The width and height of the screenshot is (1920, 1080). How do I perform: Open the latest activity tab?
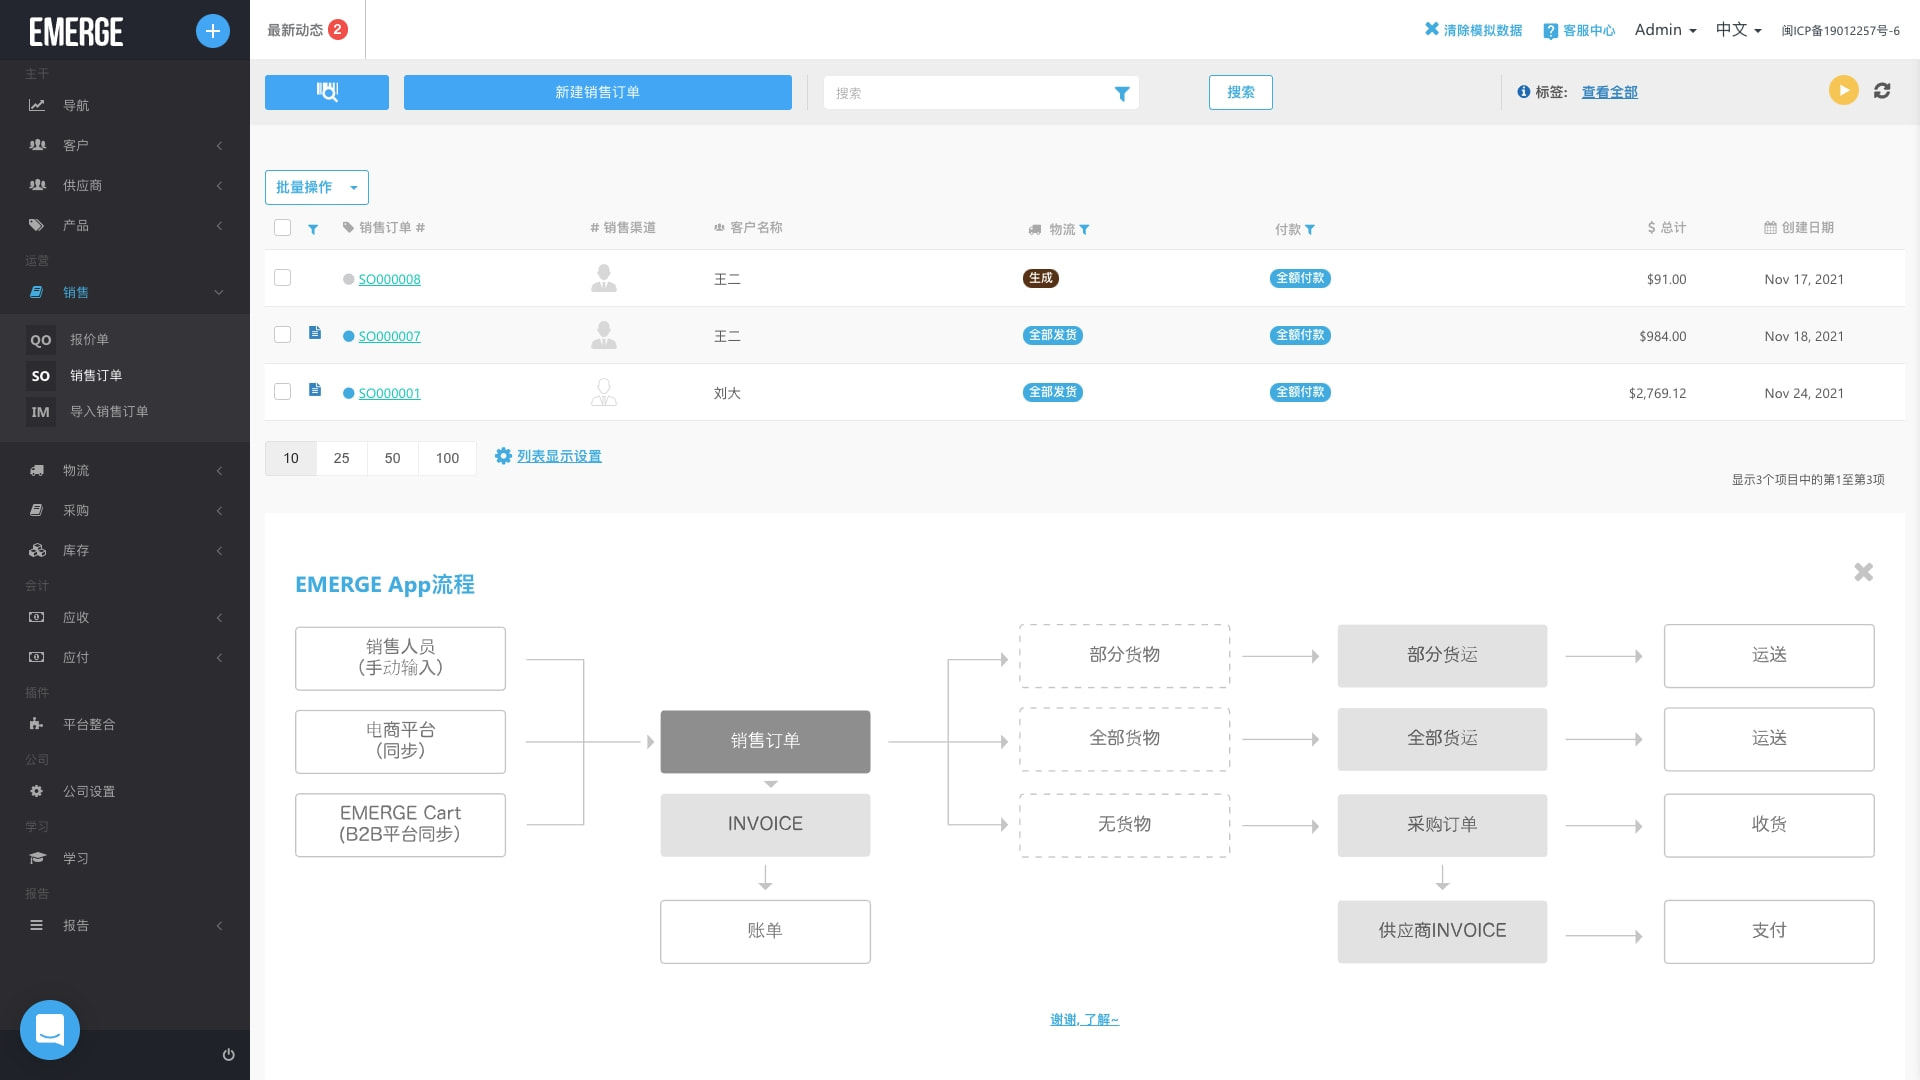point(307,30)
